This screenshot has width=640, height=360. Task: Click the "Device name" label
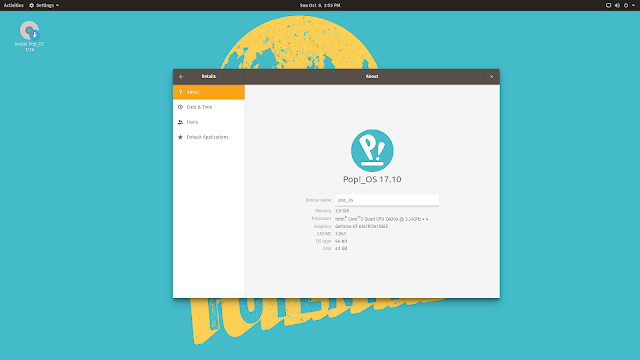tap(318, 200)
